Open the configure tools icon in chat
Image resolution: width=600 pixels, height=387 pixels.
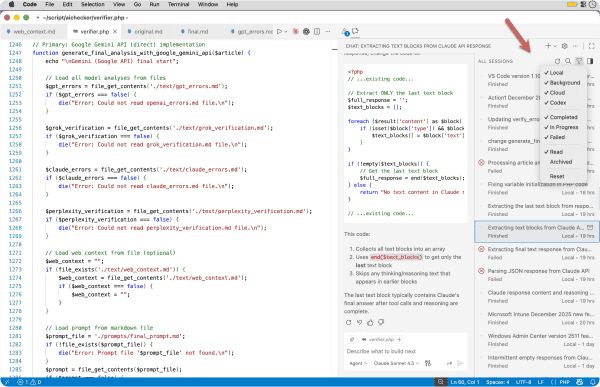click(428, 363)
